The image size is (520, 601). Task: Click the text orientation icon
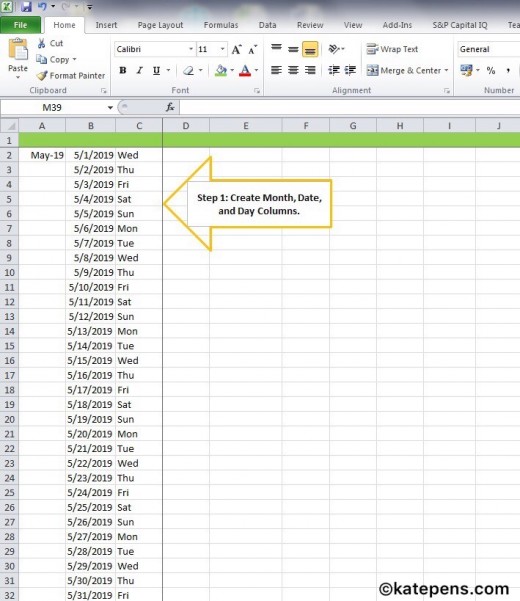334,49
